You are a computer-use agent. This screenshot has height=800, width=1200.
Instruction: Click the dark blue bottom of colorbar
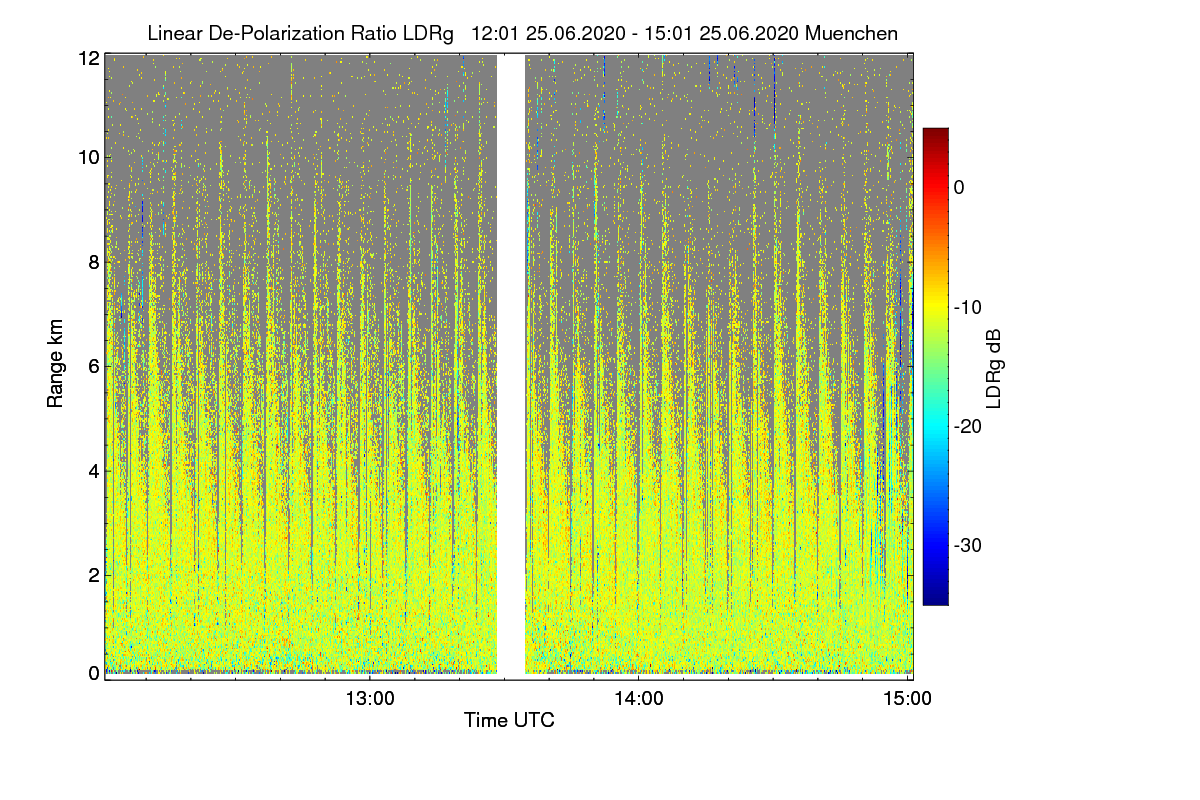click(x=935, y=598)
